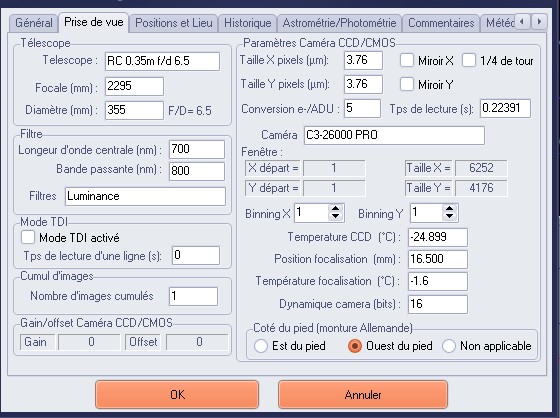Image resolution: width=560 pixels, height=418 pixels.
Task: Open the Astrométrie/Photométrie tab
Action: [339, 23]
